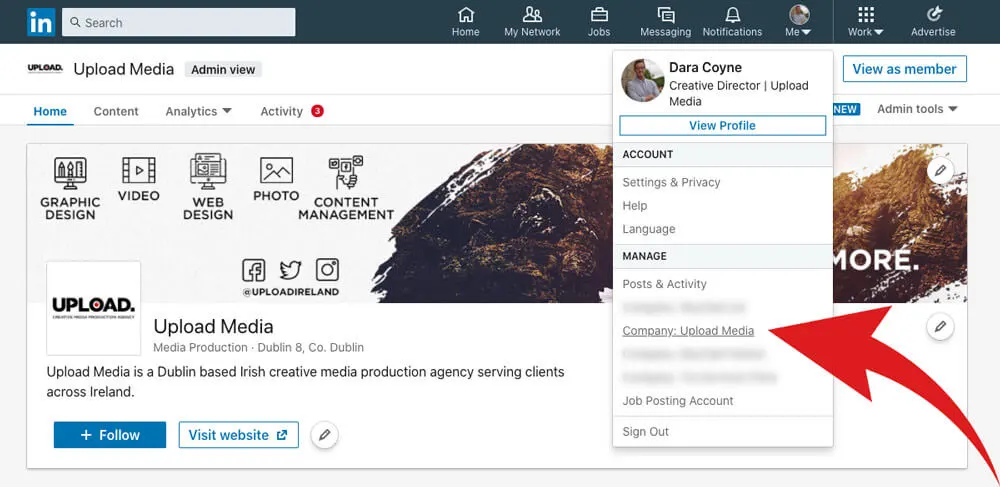Screen dimensions: 1000x487
Task: Click the red Activity notification badge
Action: pos(318,111)
